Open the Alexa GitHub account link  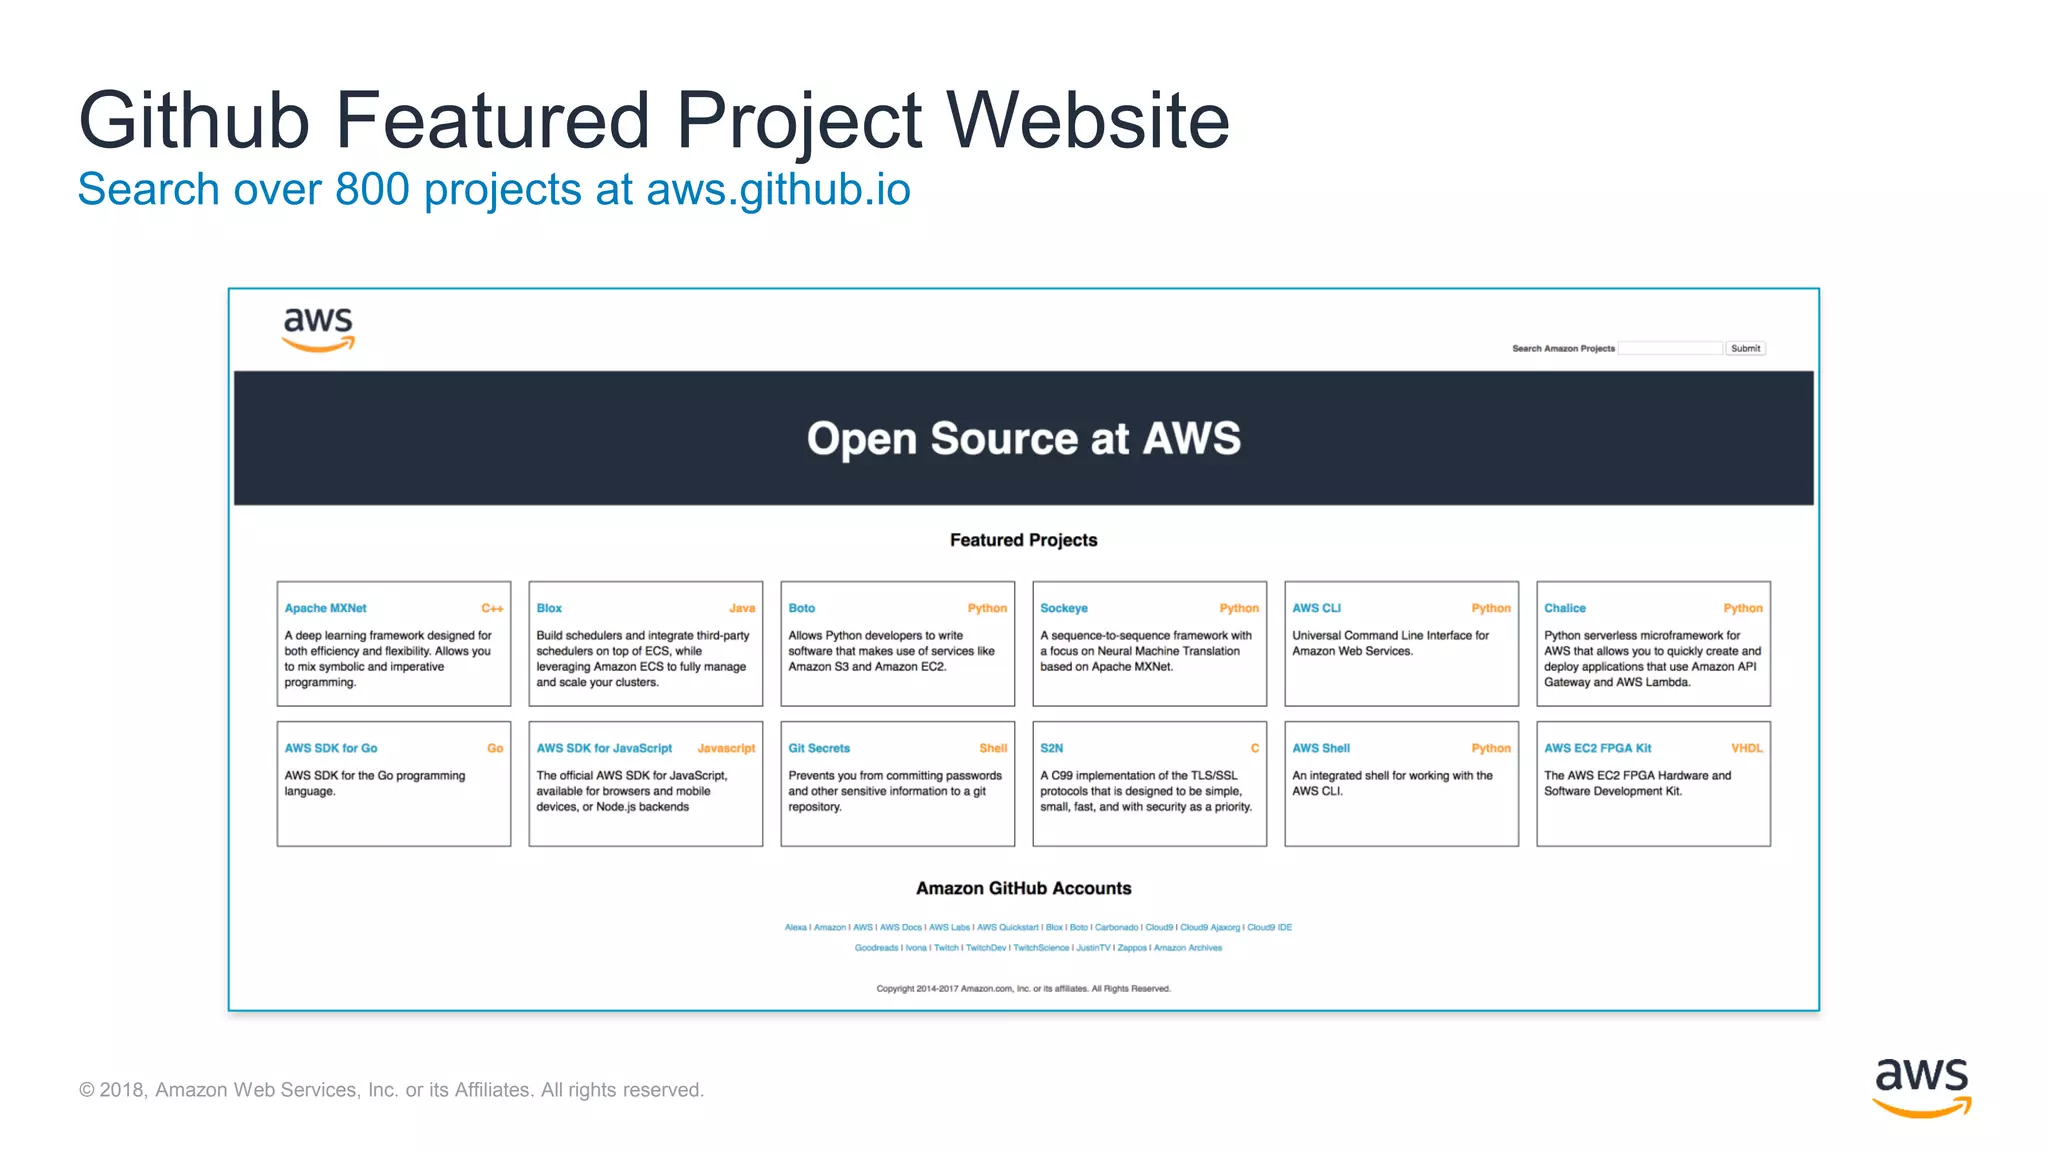click(x=796, y=927)
